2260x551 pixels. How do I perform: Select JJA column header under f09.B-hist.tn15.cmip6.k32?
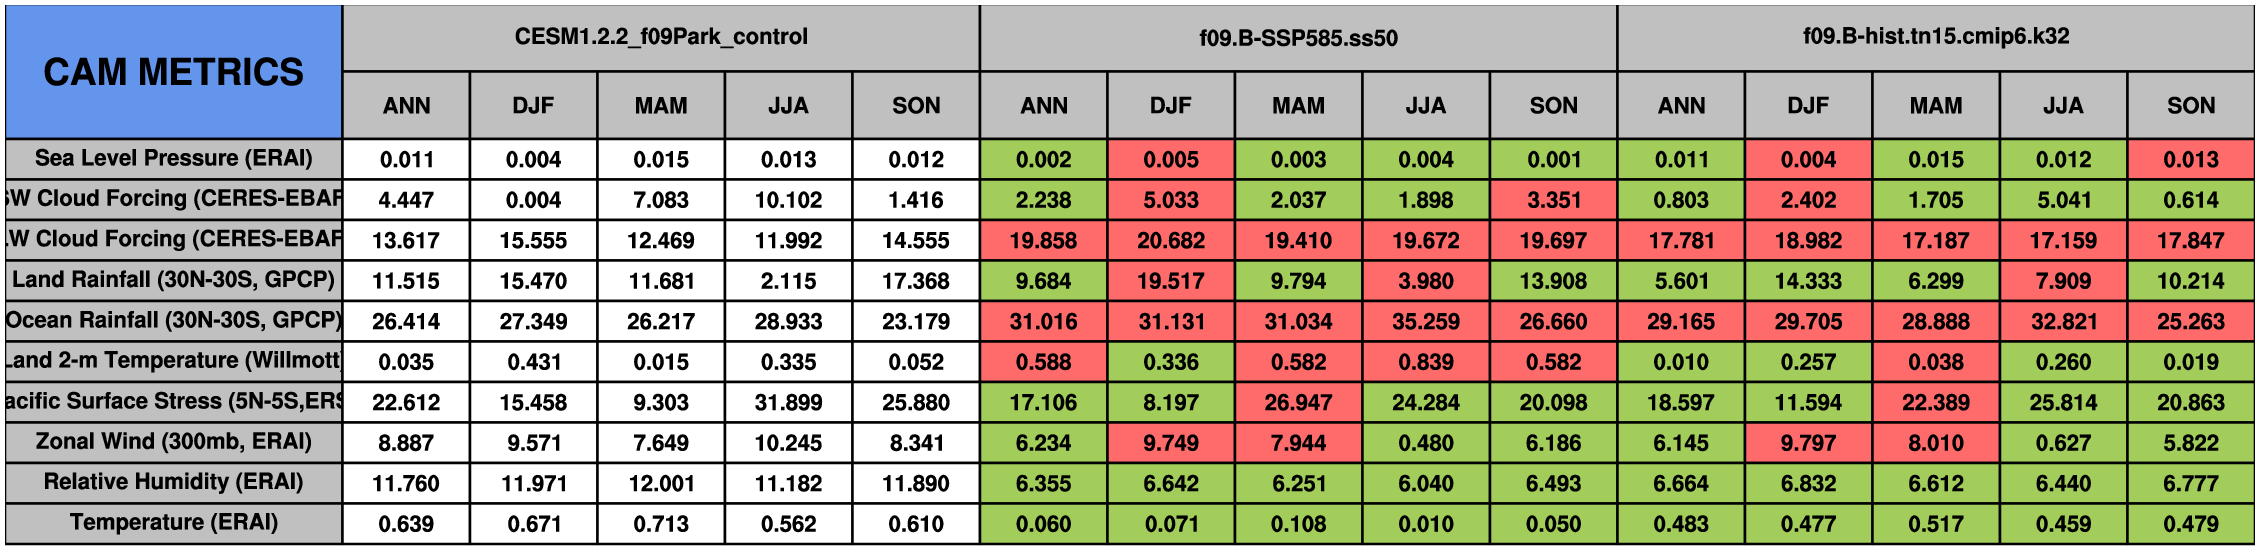point(2063,106)
